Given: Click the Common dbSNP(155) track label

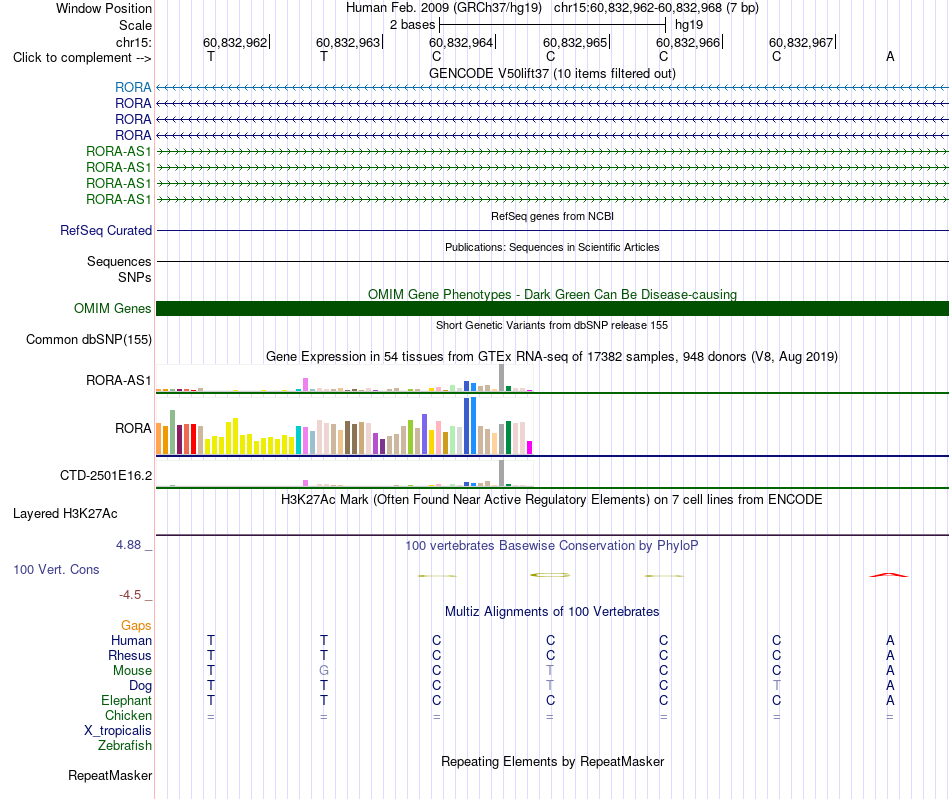Looking at the screenshot, I should coord(88,339).
